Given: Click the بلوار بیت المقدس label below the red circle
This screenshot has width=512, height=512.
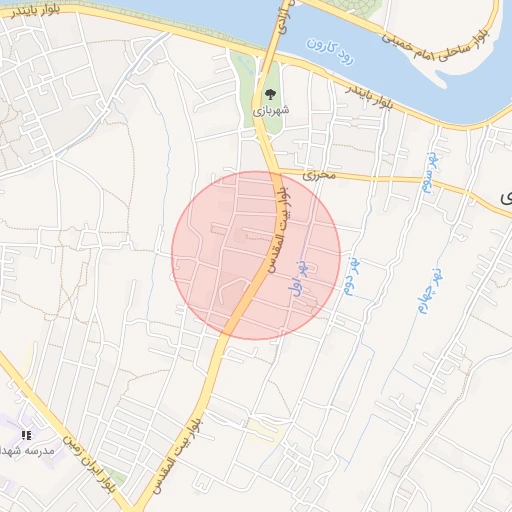Looking at the screenshot, I should [x=178, y=457].
